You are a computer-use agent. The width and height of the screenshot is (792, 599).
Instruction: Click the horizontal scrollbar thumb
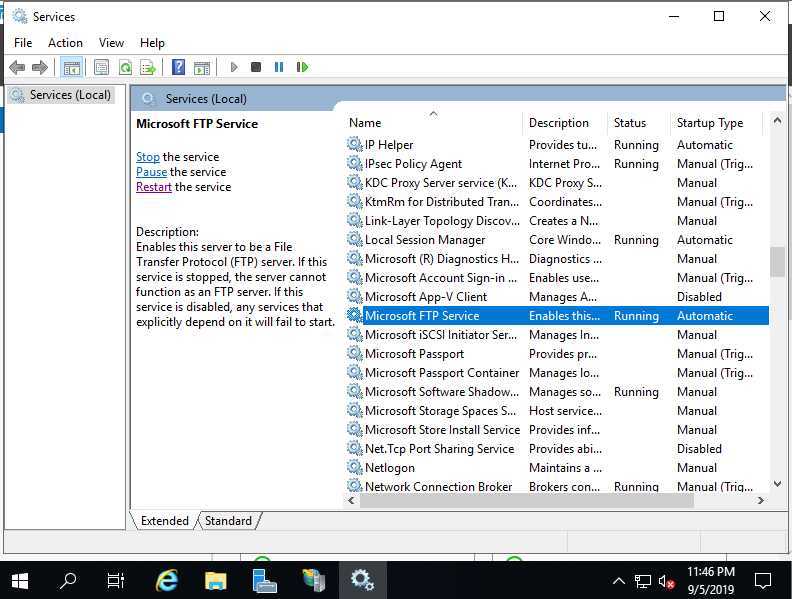click(526, 501)
